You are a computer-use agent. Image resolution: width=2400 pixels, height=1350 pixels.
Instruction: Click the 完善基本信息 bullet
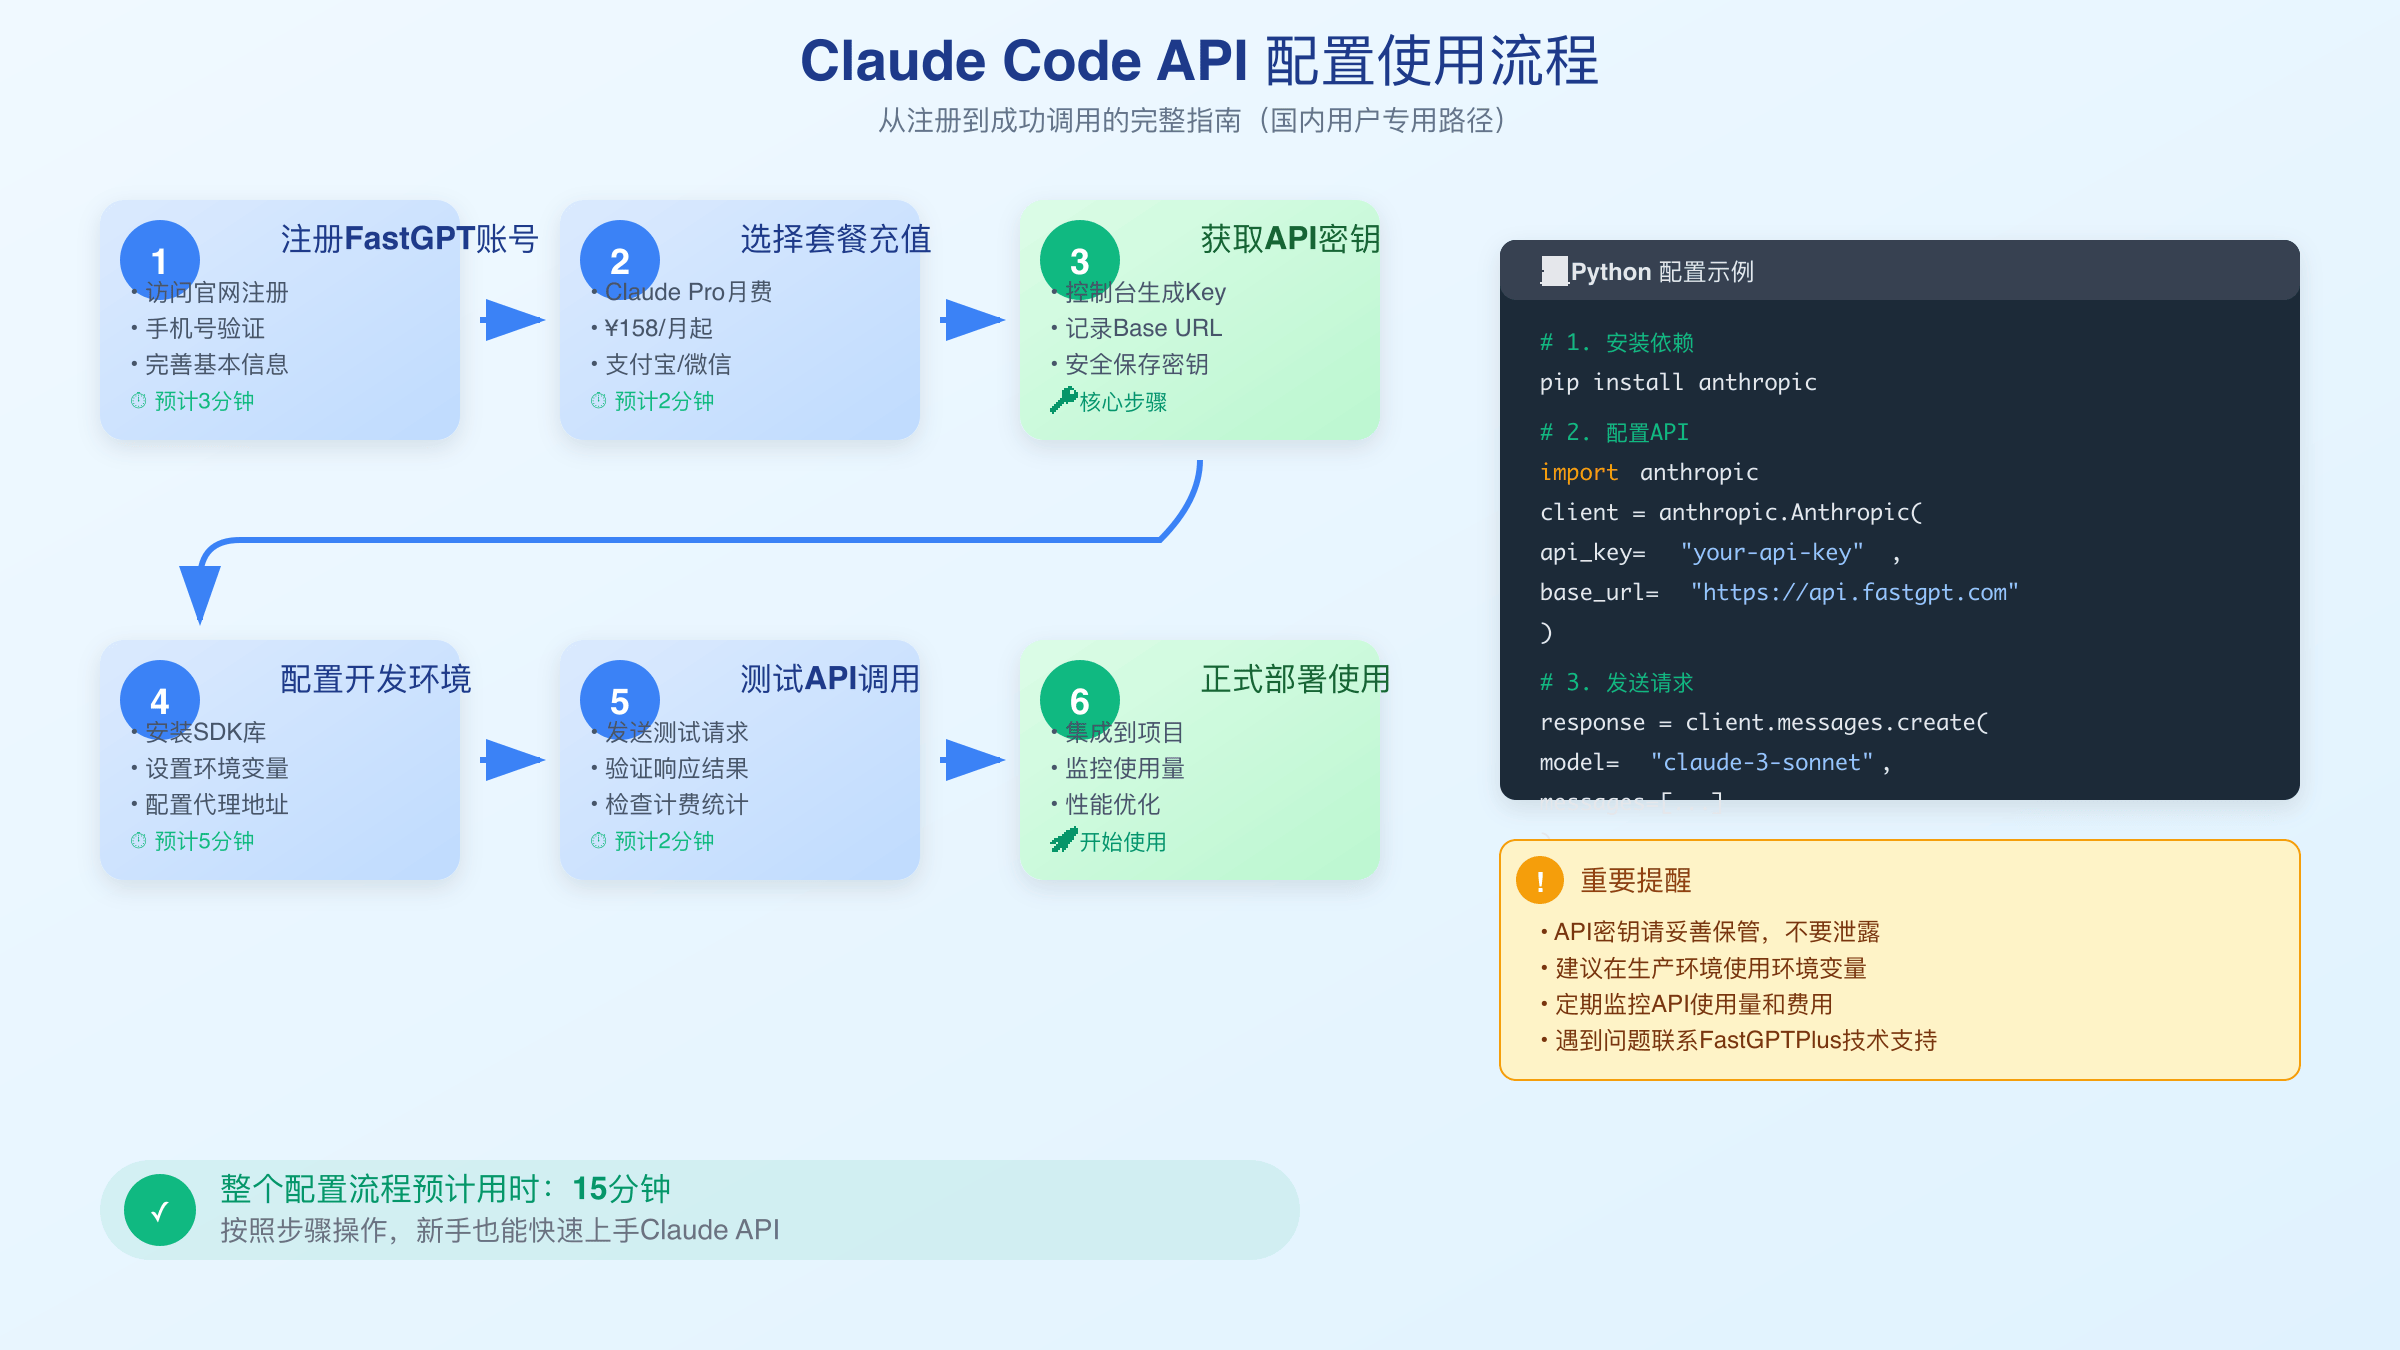[209, 364]
